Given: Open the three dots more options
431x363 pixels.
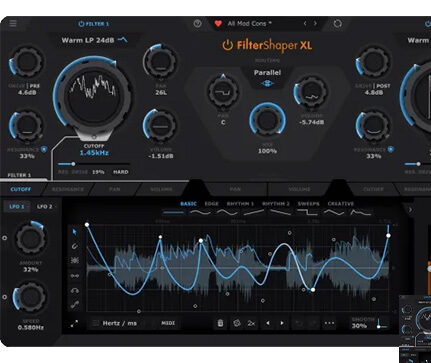Looking at the screenshot, I should pos(329,323).
